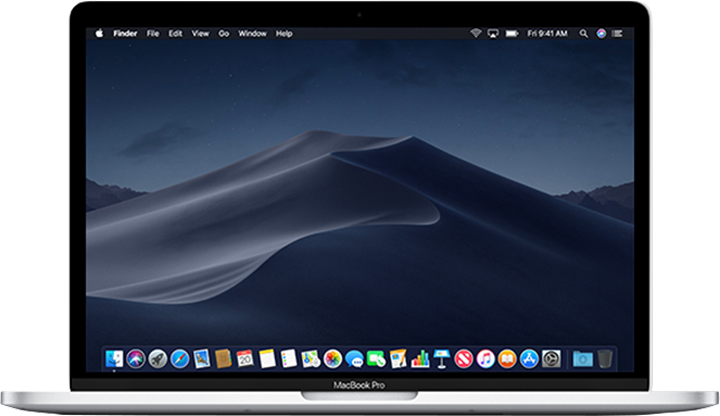
Task: Open Safari compass icon in Dock
Action: pyautogui.click(x=180, y=358)
